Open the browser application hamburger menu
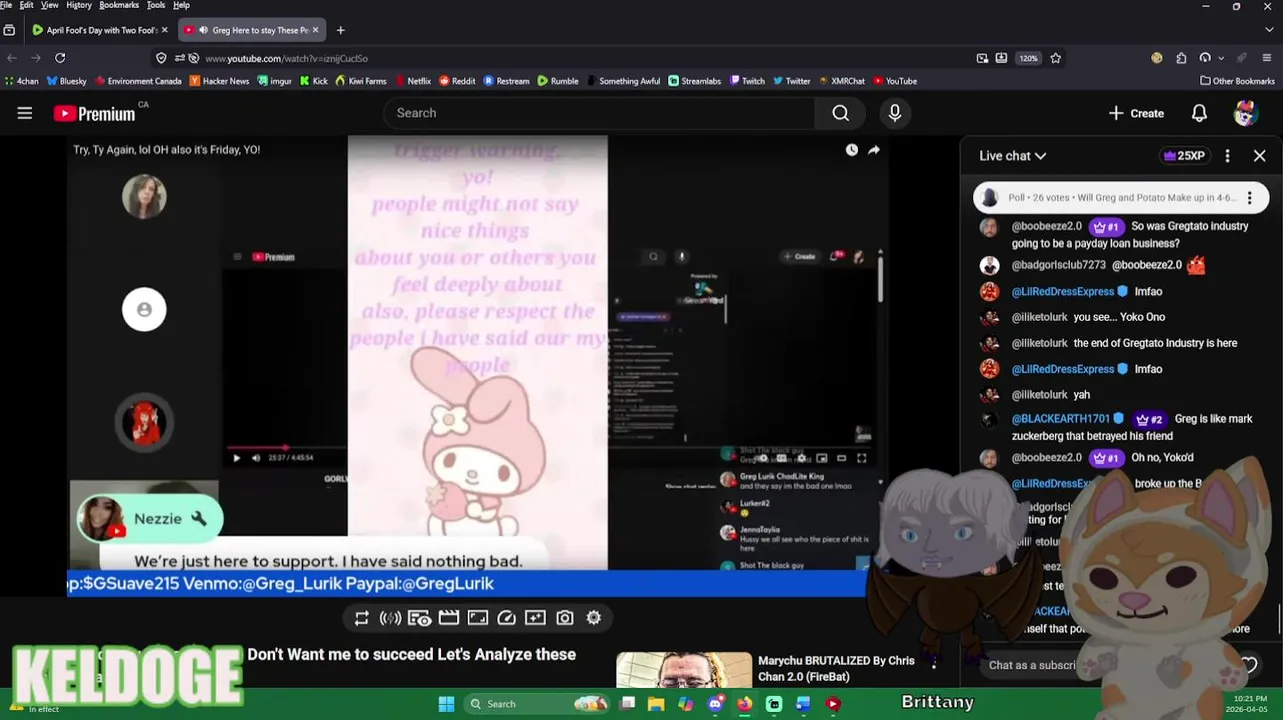Image resolution: width=1283 pixels, height=720 pixels. (1267, 58)
